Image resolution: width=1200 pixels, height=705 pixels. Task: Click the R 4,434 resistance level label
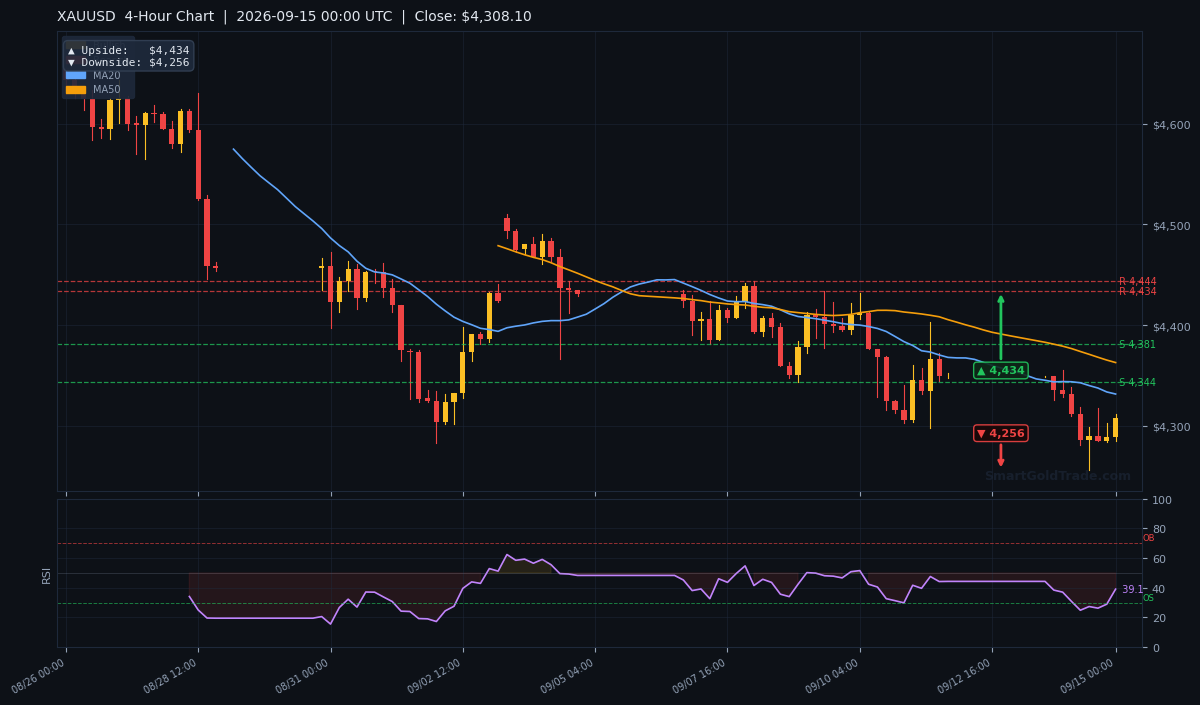tap(1137, 291)
